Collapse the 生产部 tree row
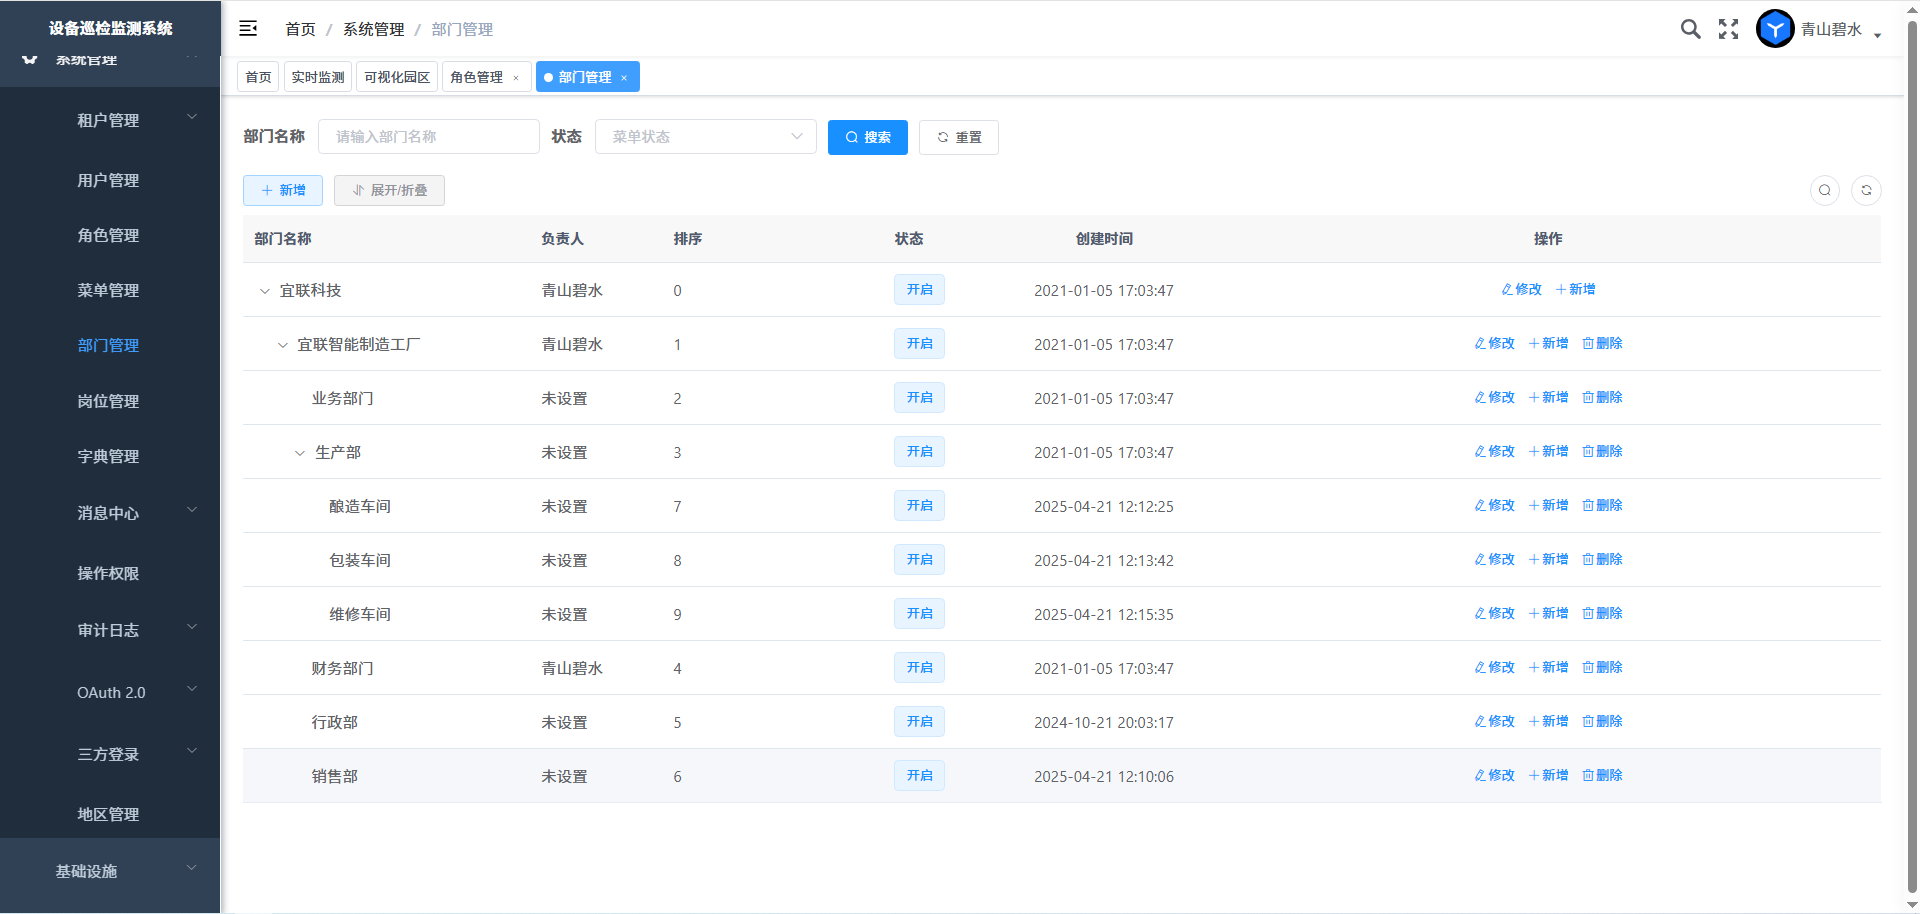 299,453
